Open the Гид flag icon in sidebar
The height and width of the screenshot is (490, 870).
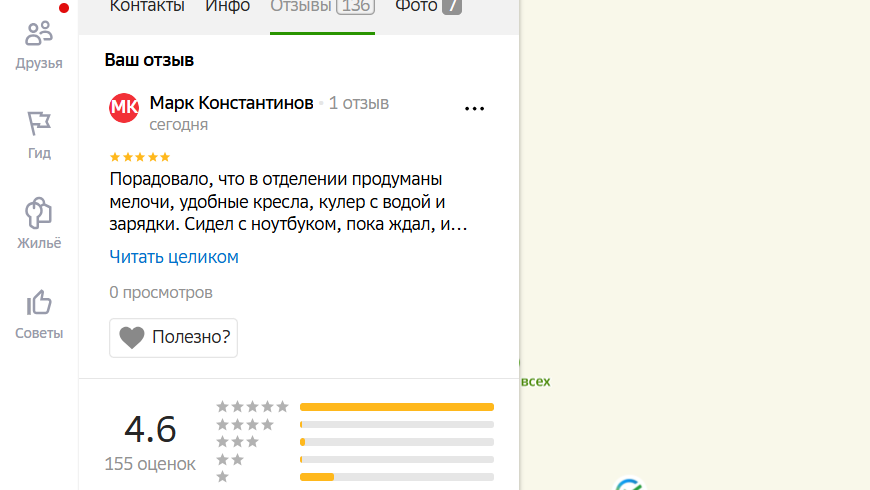click(x=39, y=123)
